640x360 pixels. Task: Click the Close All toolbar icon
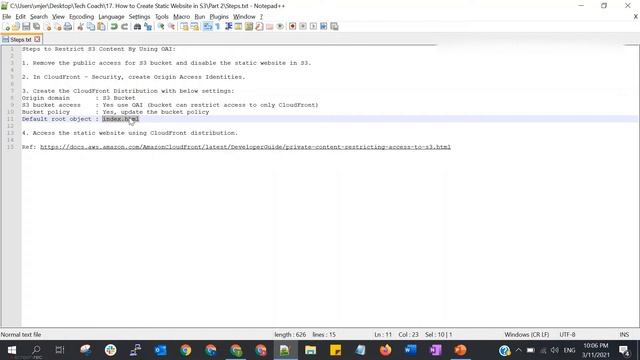point(58,27)
